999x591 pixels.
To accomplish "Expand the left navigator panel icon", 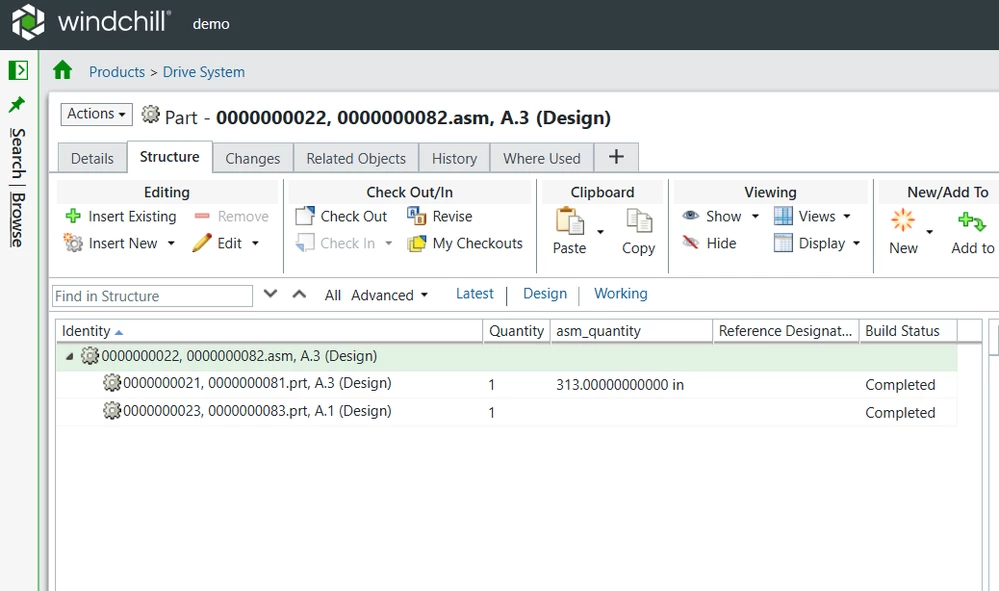I will click(x=18, y=70).
